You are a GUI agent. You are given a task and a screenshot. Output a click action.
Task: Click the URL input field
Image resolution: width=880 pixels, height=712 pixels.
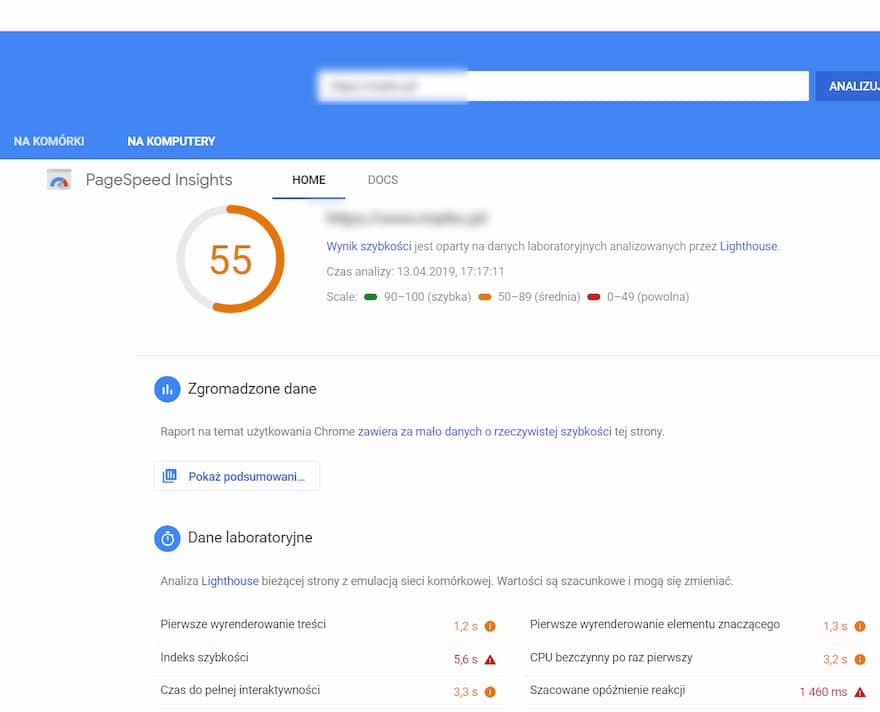pyautogui.click(x=563, y=86)
